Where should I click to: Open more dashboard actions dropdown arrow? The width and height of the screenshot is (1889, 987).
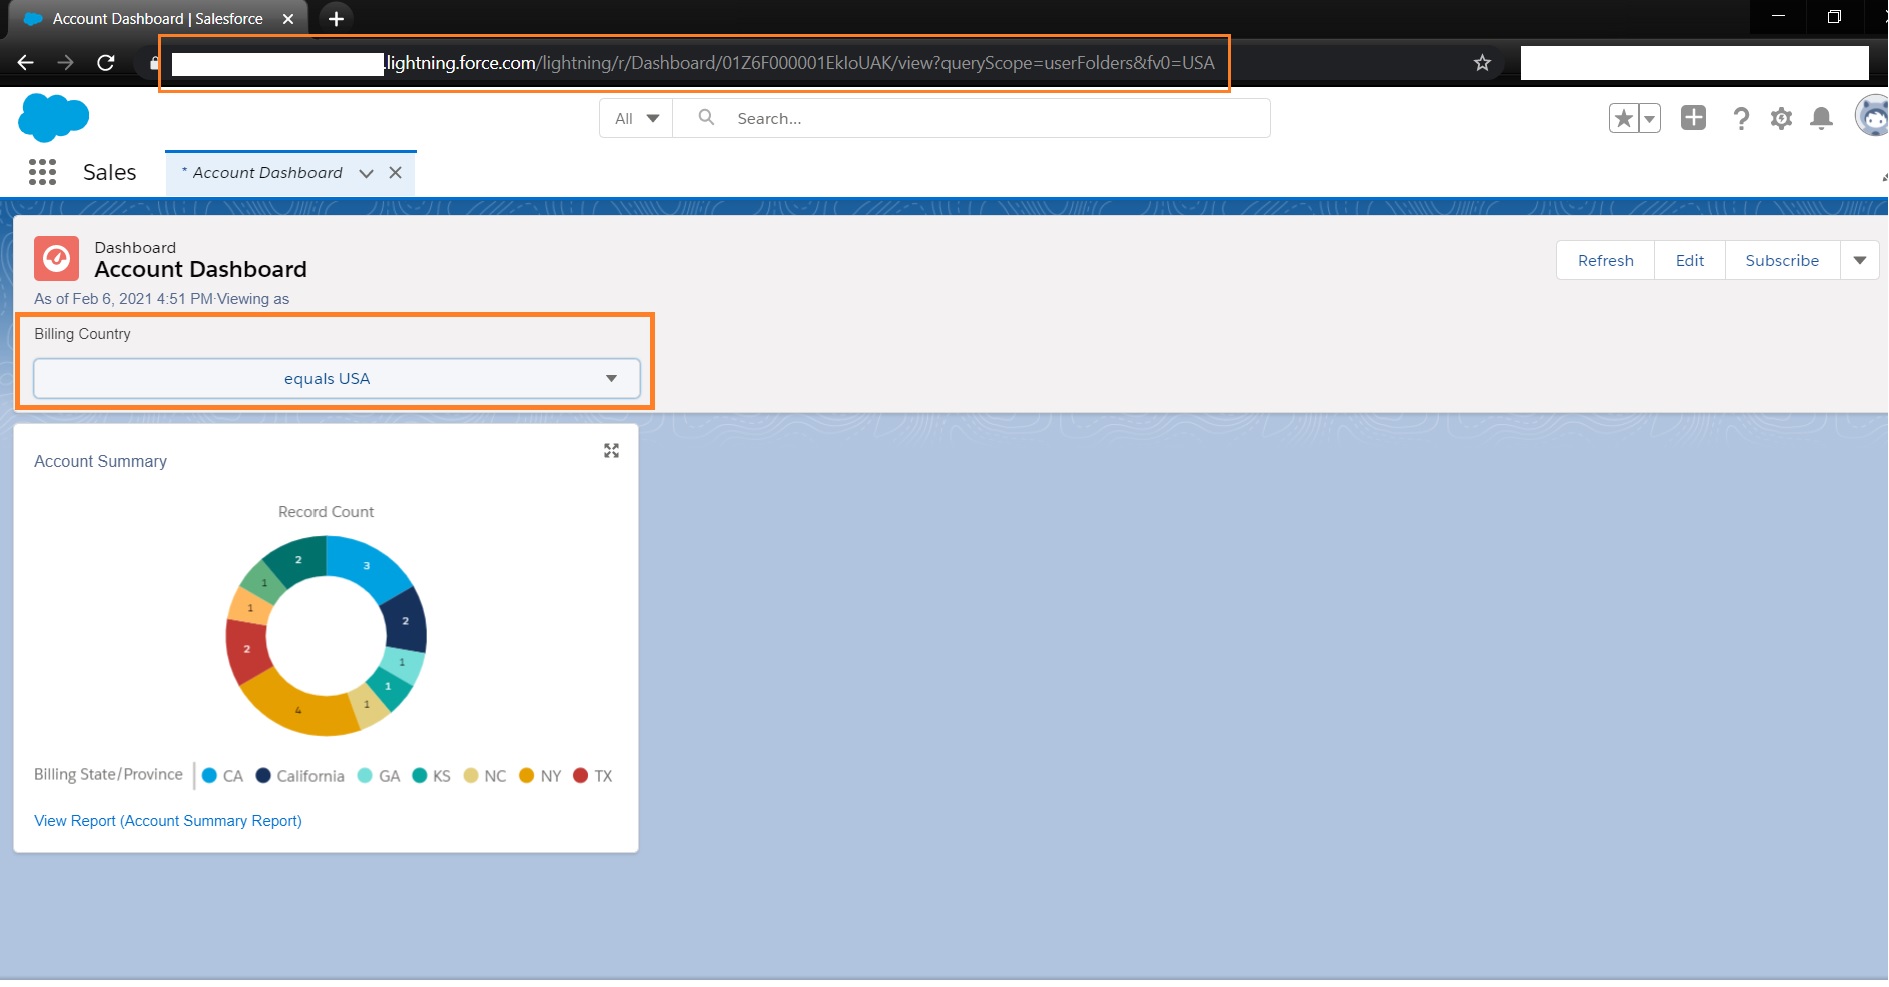[x=1859, y=260]
